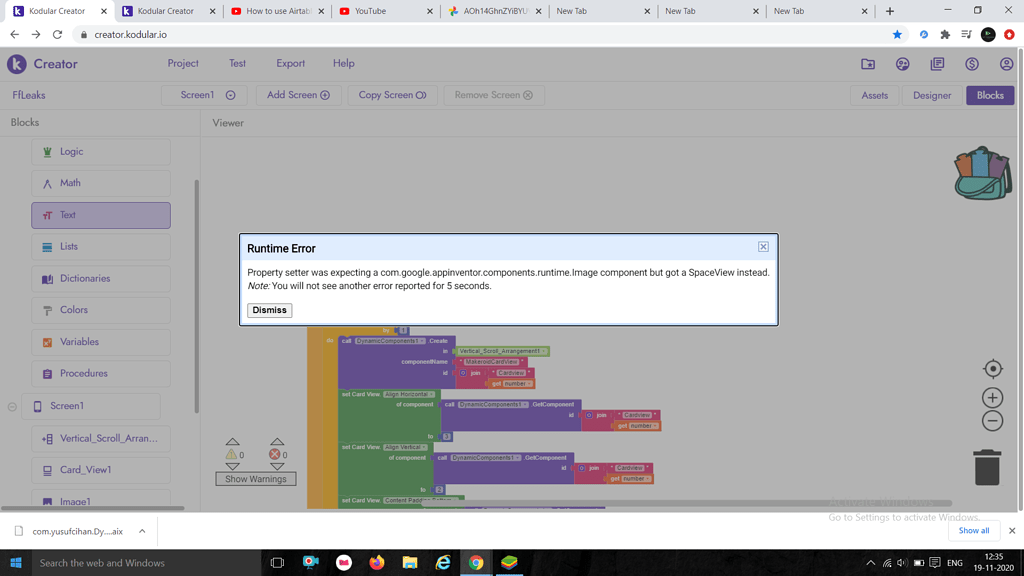The width and height of the screenshot is (1024, 576).
Task: Close Runtime Error dialog with X icon
Action: (x=763, y=247)
